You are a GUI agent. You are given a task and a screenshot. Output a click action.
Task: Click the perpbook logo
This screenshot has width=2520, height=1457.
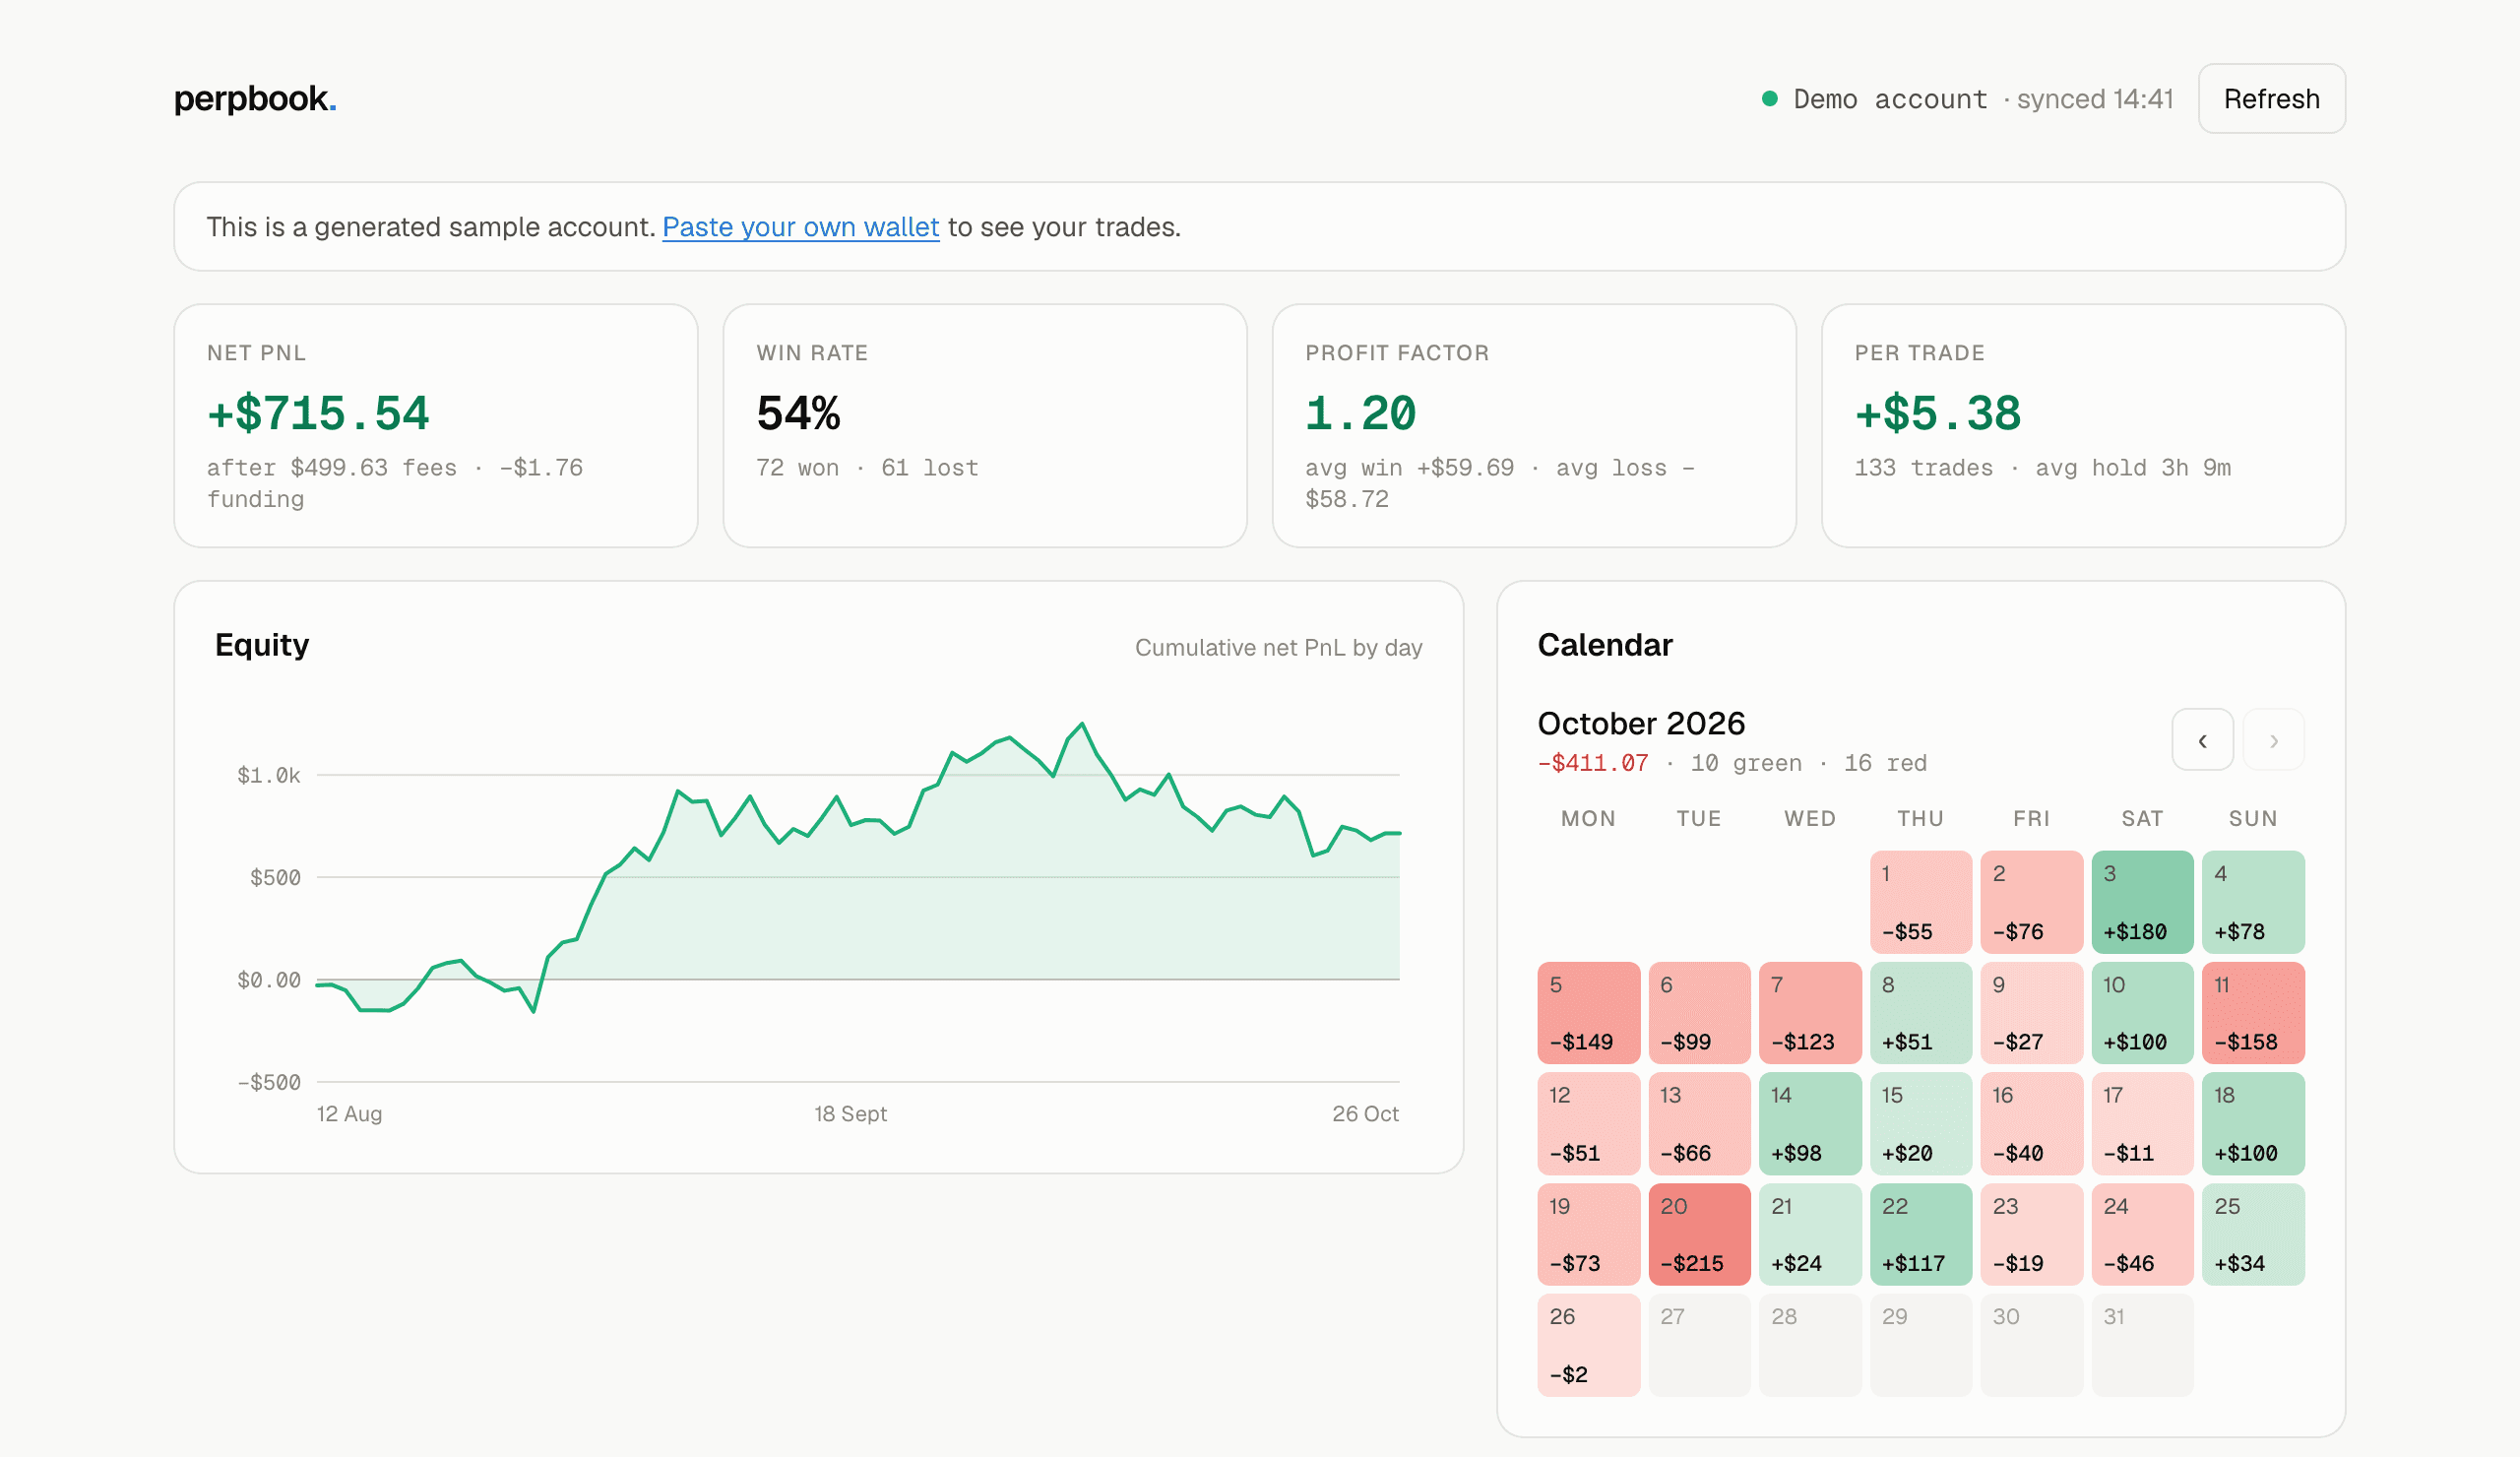(x=255, y=98)
